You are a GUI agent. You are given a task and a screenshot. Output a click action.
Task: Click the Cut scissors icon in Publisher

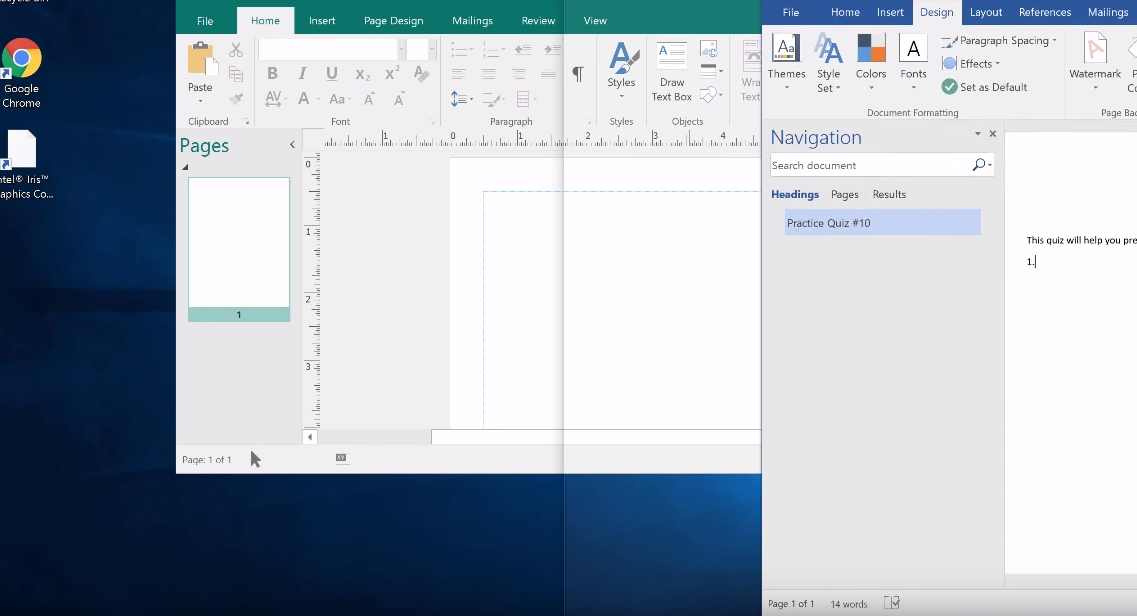click(236, 50)
